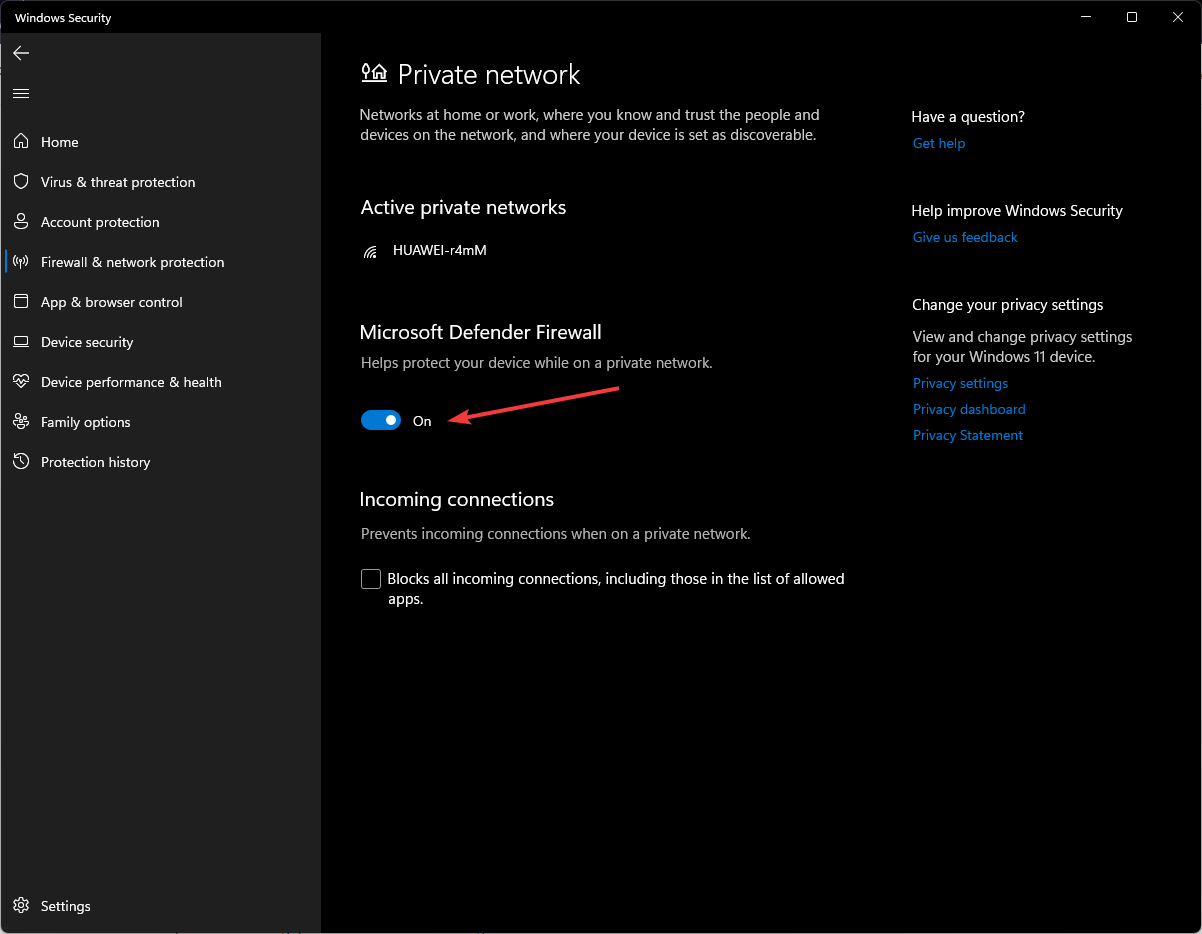Click the Incoming connections heading
The image size is (1202, 934).
coord(457,499)
